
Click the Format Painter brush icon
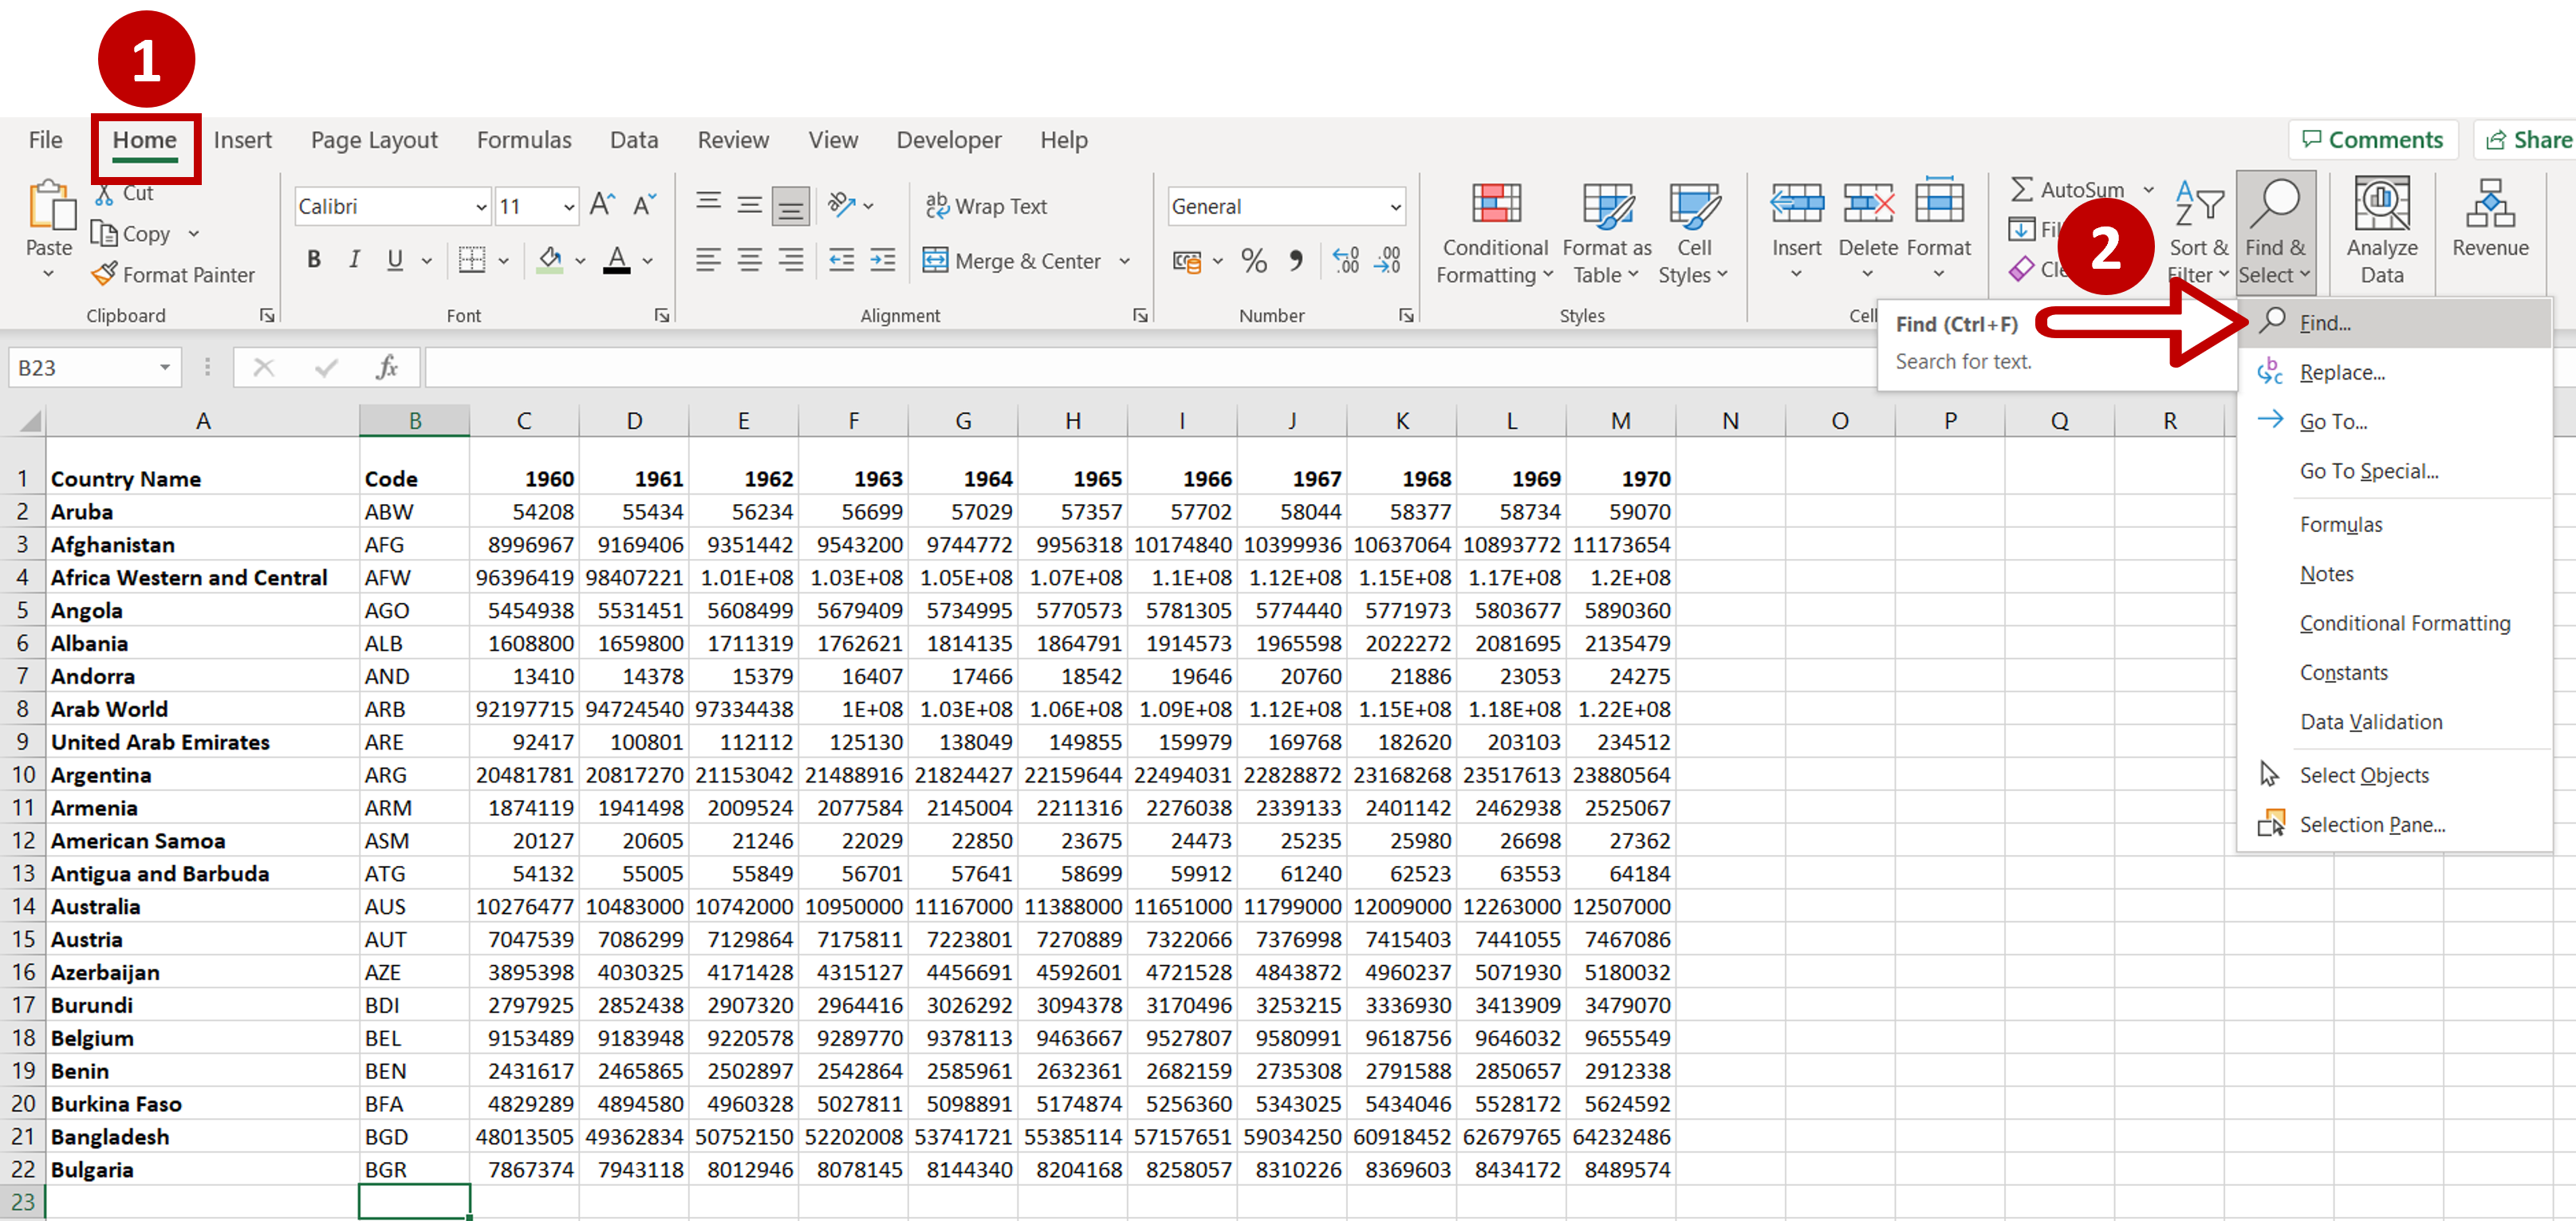[x=103, y=274]
